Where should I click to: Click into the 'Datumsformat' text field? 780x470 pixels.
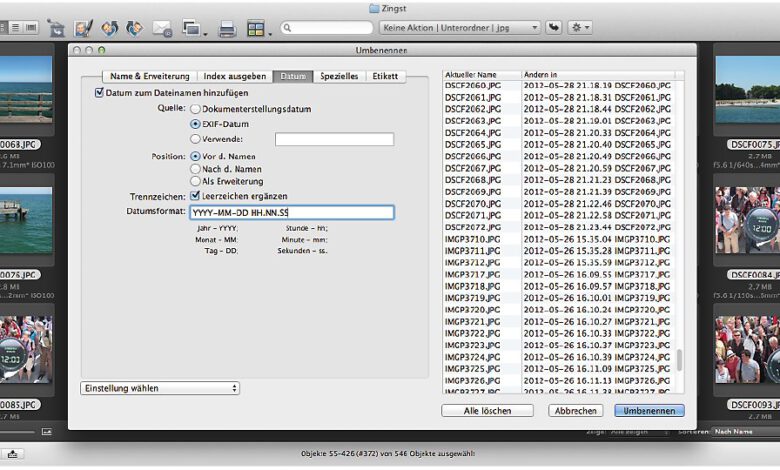(290, 213)
